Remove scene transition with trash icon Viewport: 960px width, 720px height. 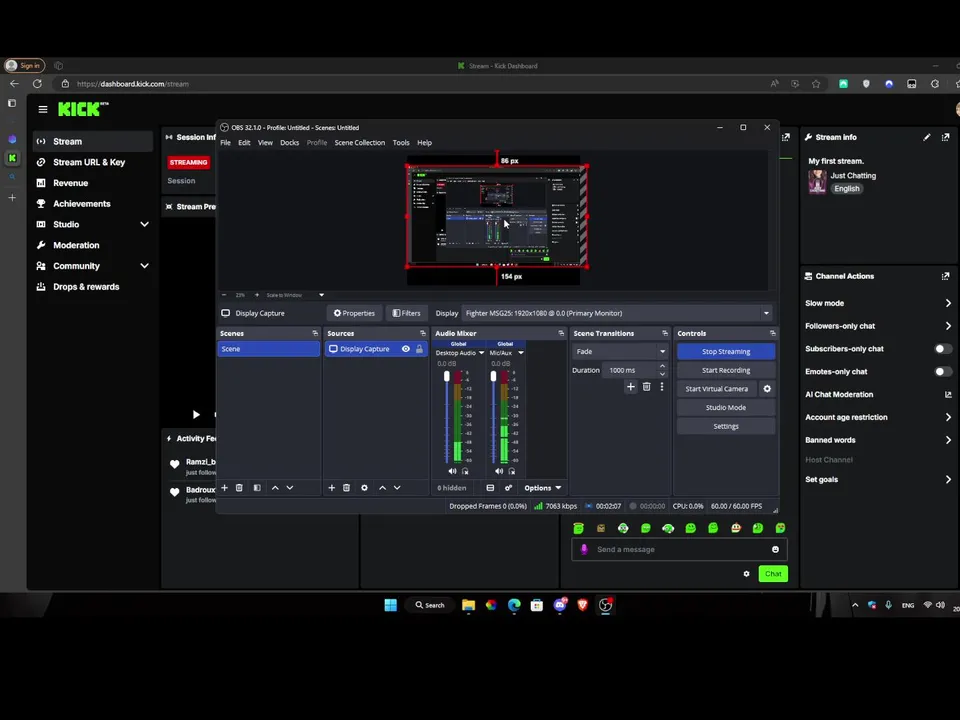pos(647,386)
